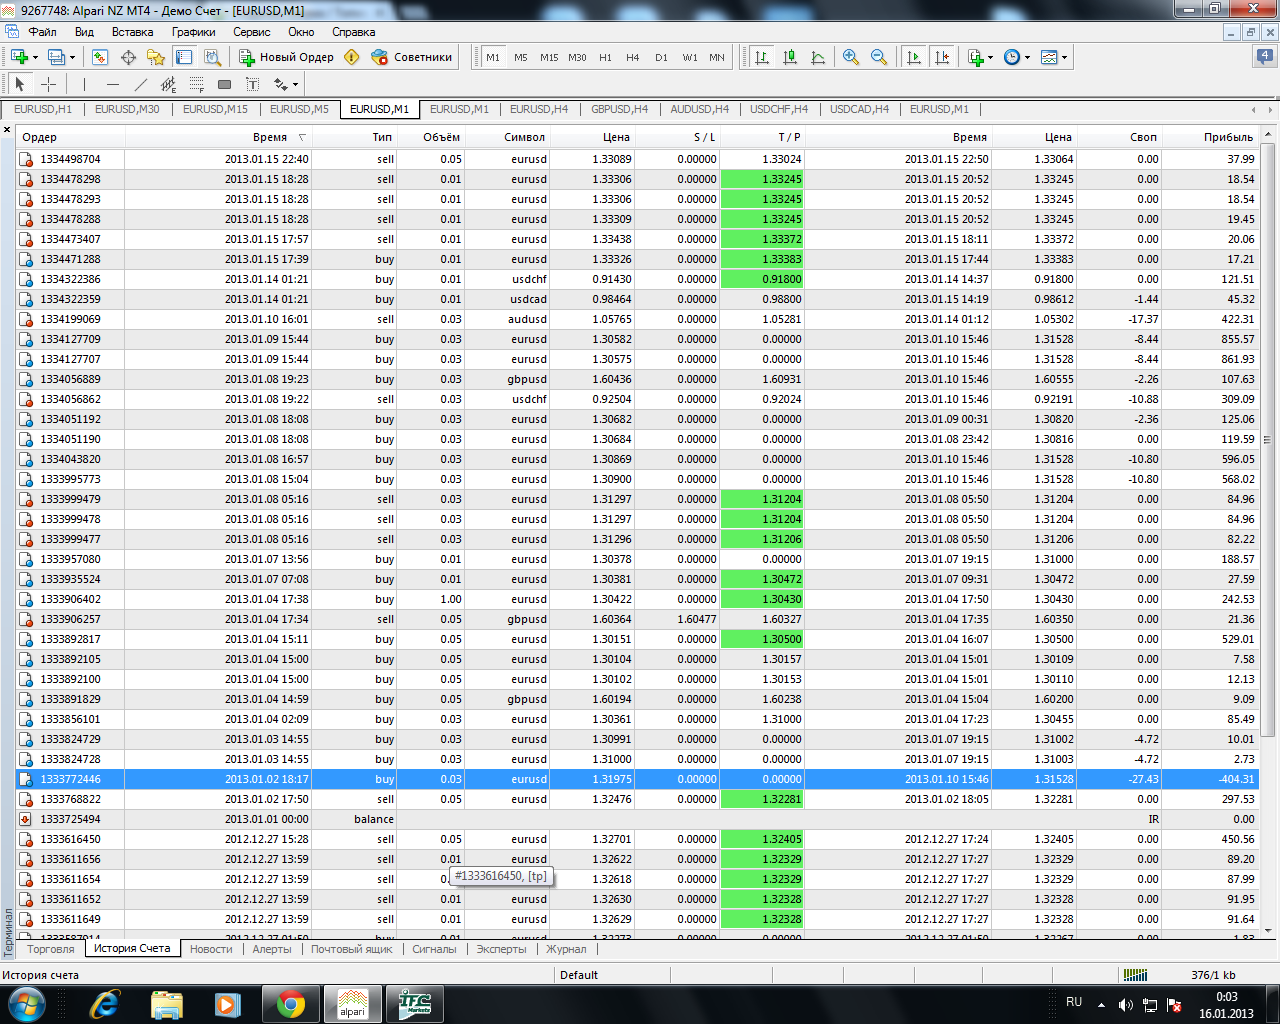Open the Market Watch window icon
Image resolution: width=1280 pixels, height=1024 pixels.
[x=100, y=57]
